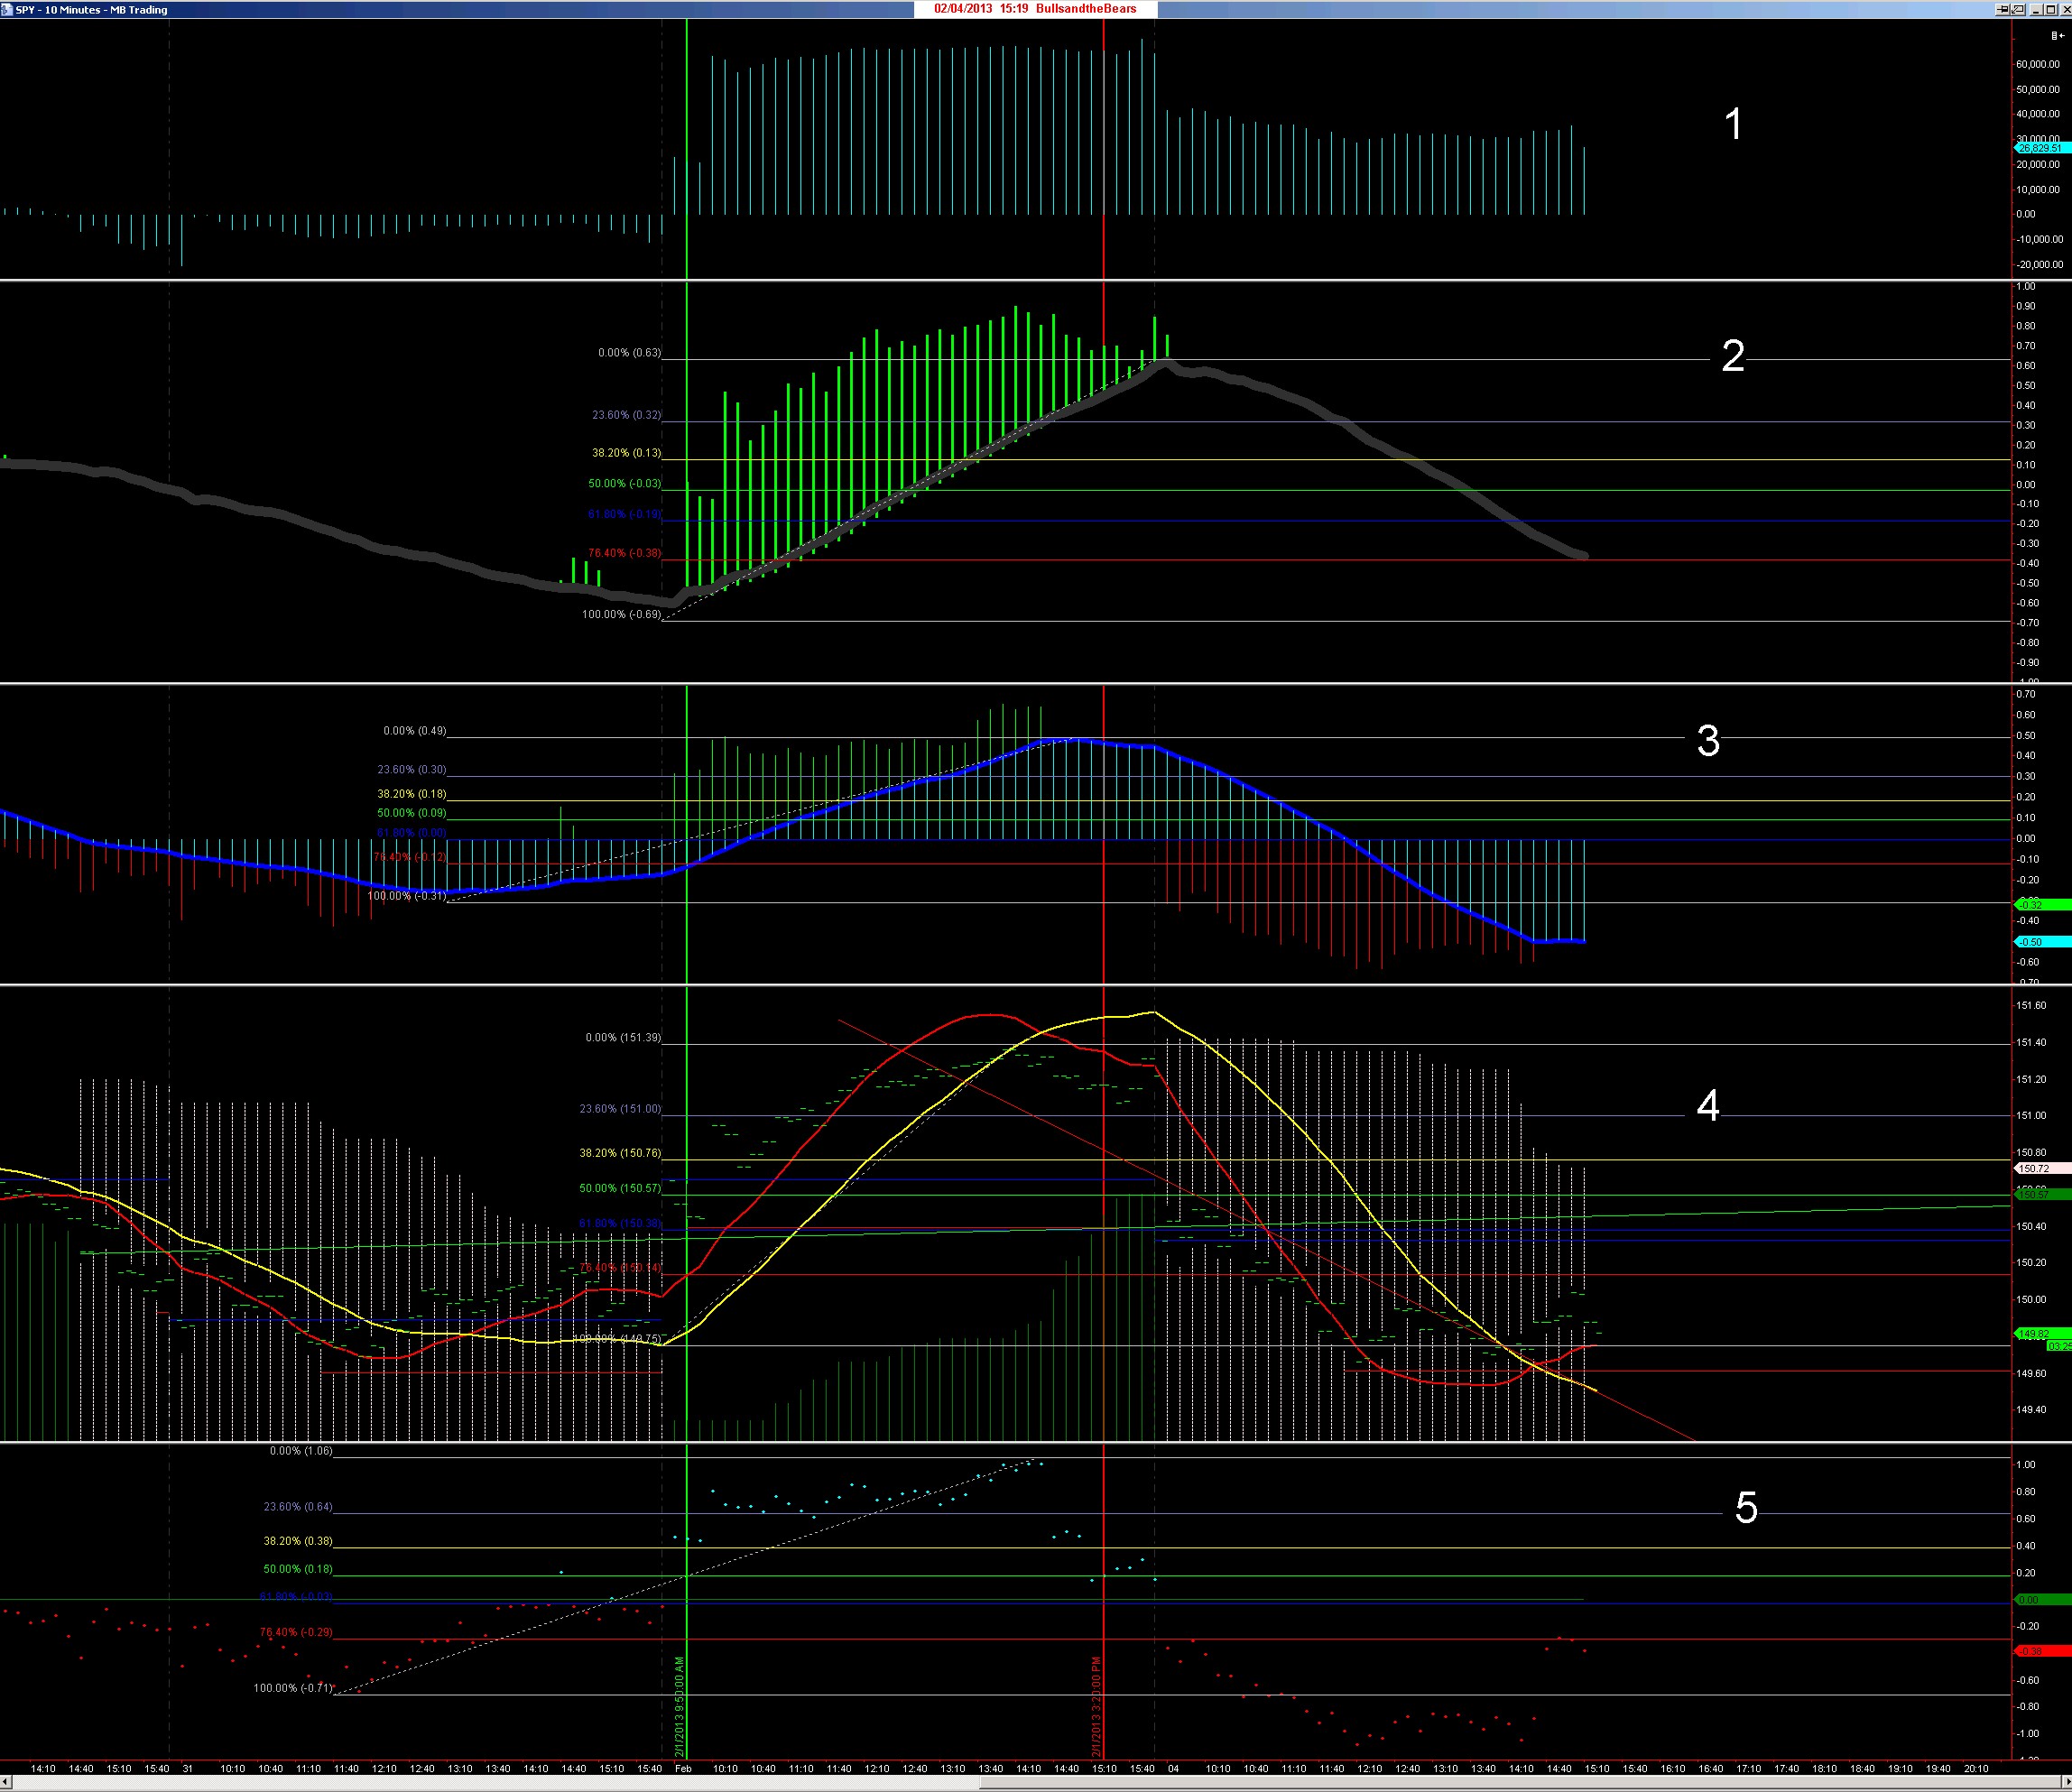Click the '20:10' time axis label

(x=1976, y=1769)
